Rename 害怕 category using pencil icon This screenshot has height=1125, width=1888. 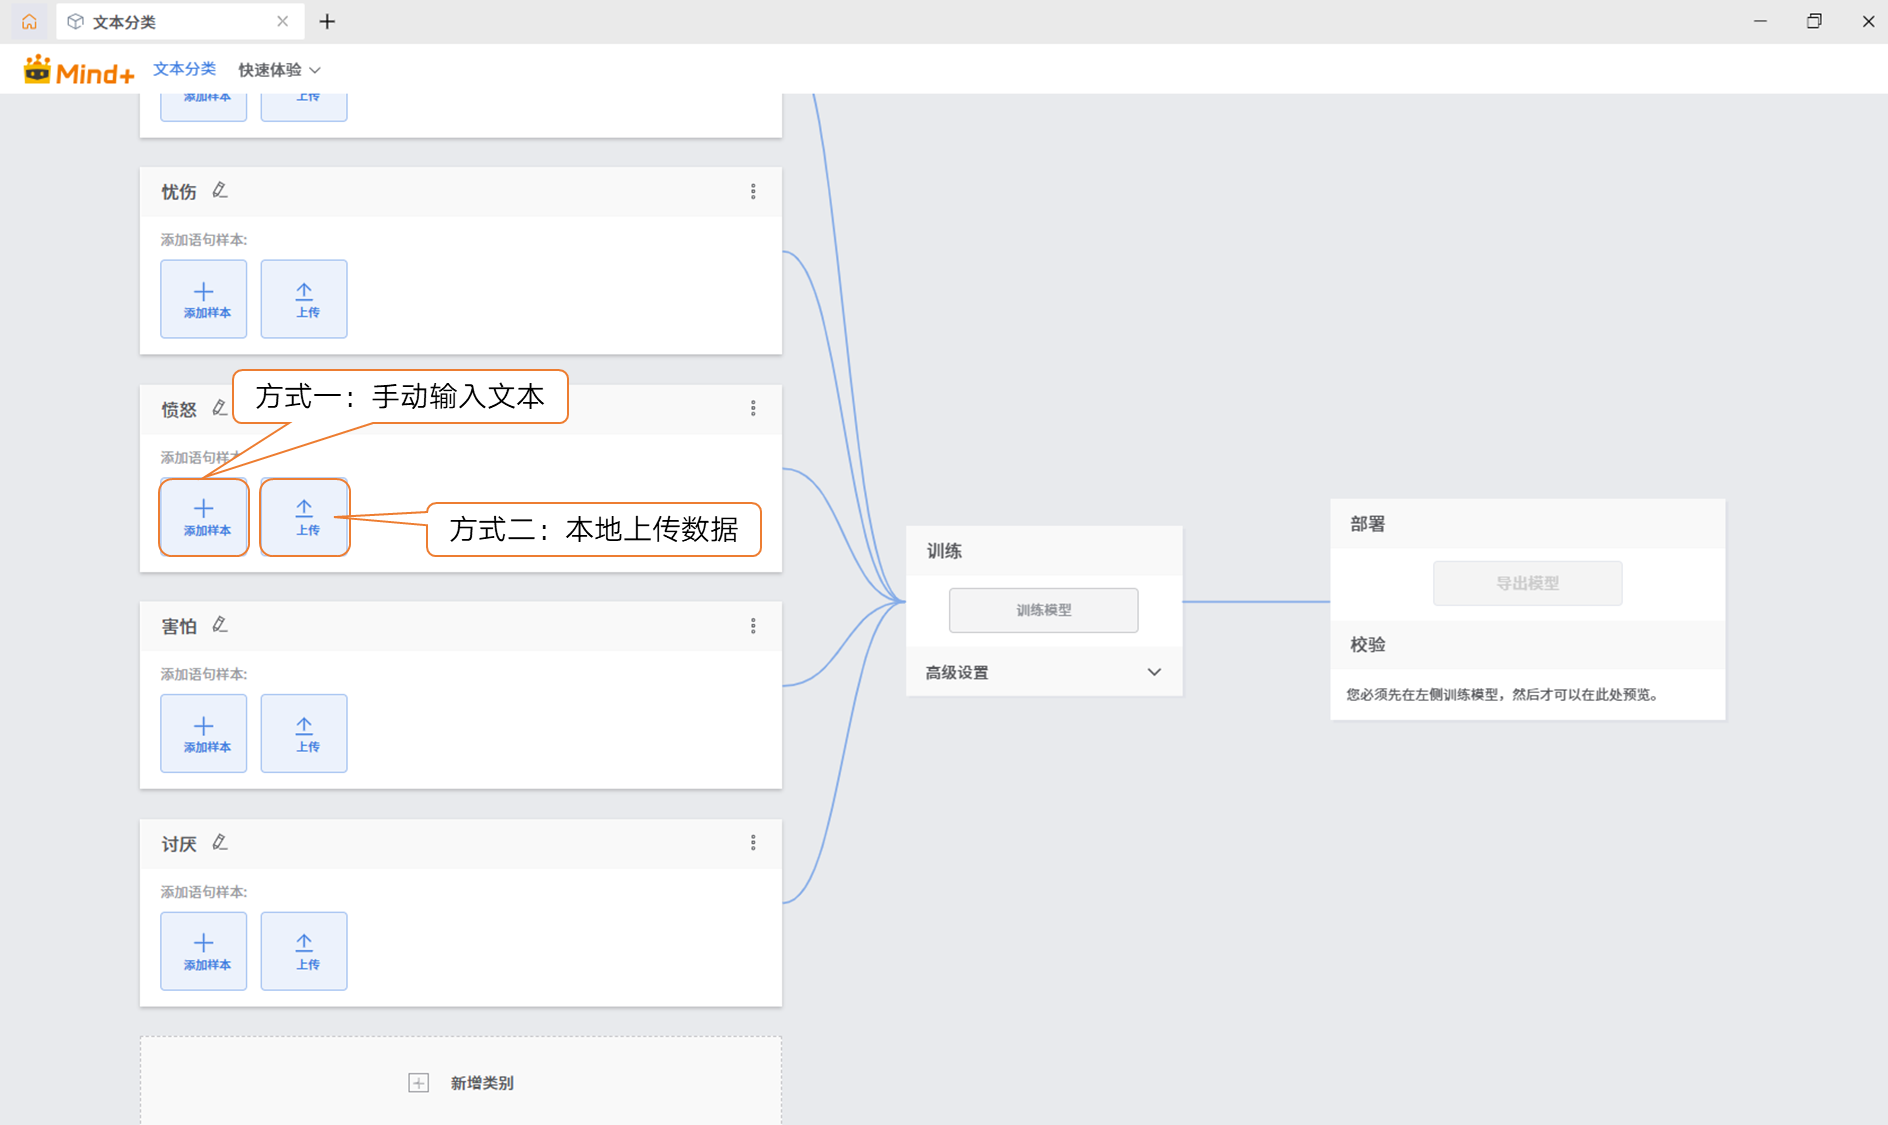[220, 625]
